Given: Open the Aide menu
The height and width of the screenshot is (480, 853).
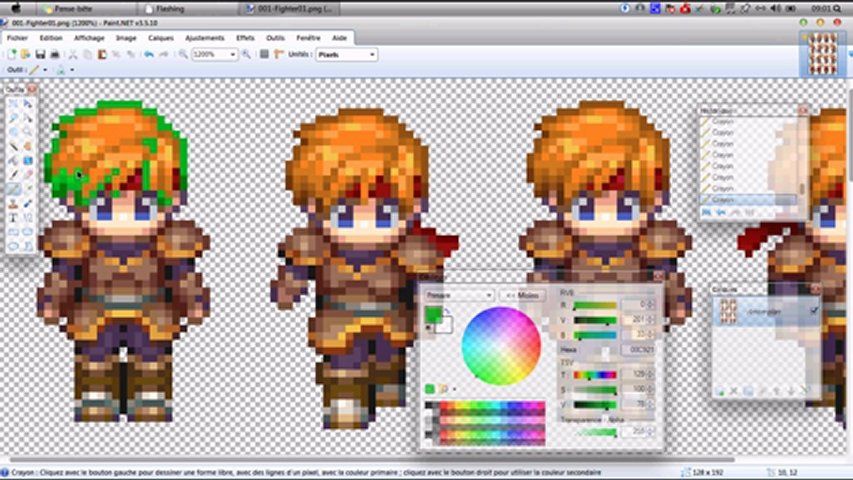Looking at the screenshot, I should [x=339, y=38].
